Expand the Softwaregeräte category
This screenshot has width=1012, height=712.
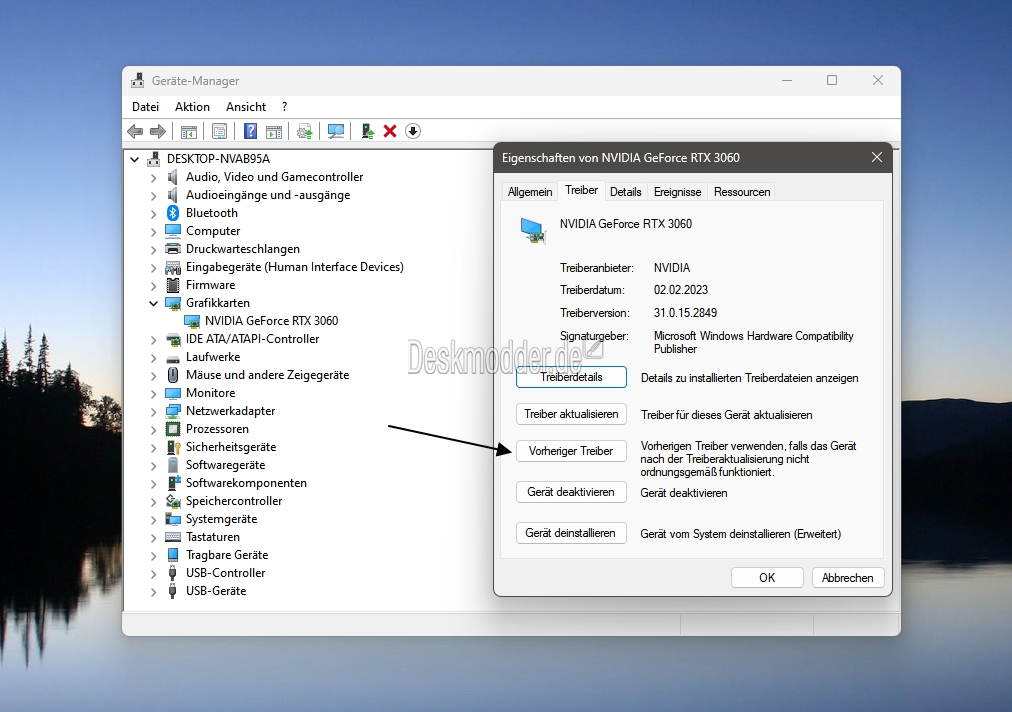[x=153, y=465]
